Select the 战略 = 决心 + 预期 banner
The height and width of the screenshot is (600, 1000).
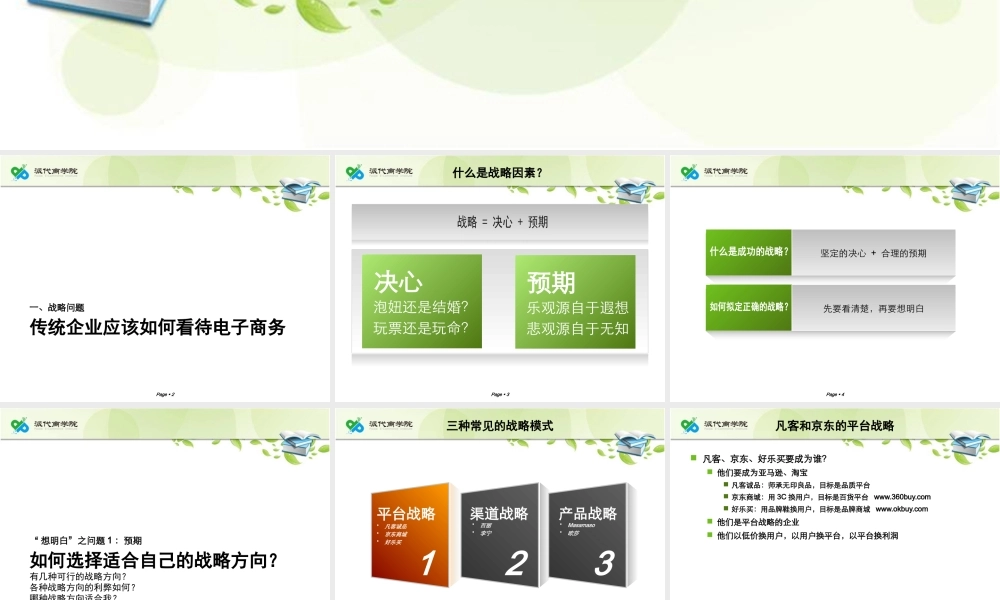point(500,222)
